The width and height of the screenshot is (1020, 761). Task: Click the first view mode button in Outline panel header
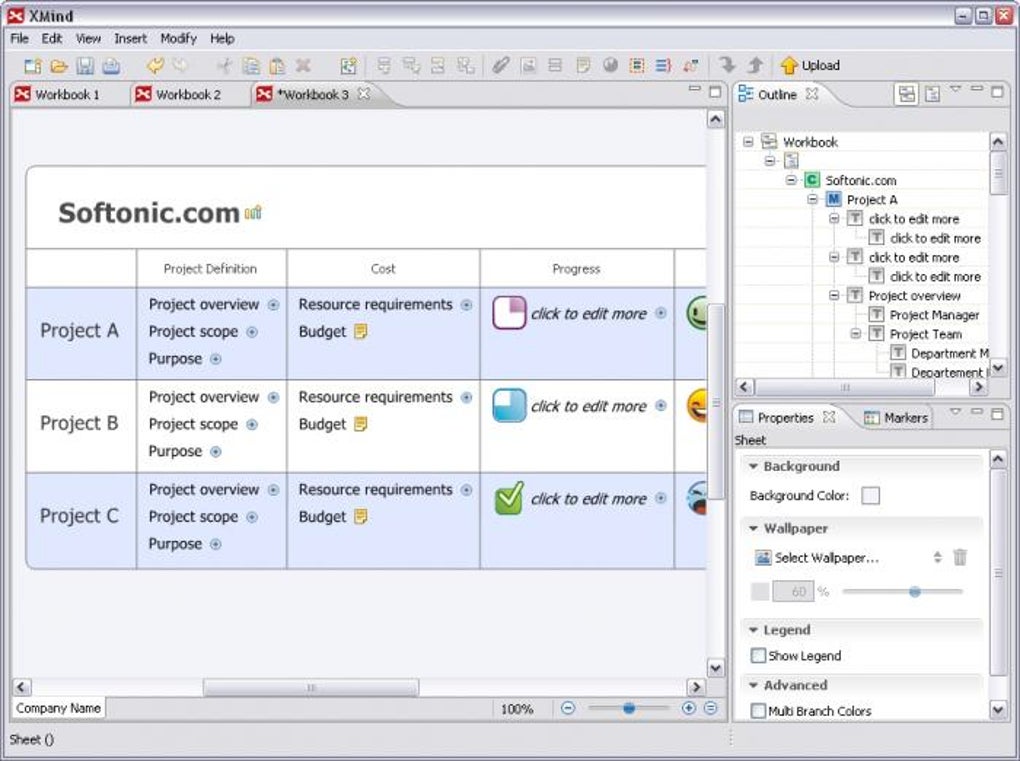[x=907, y=94]
